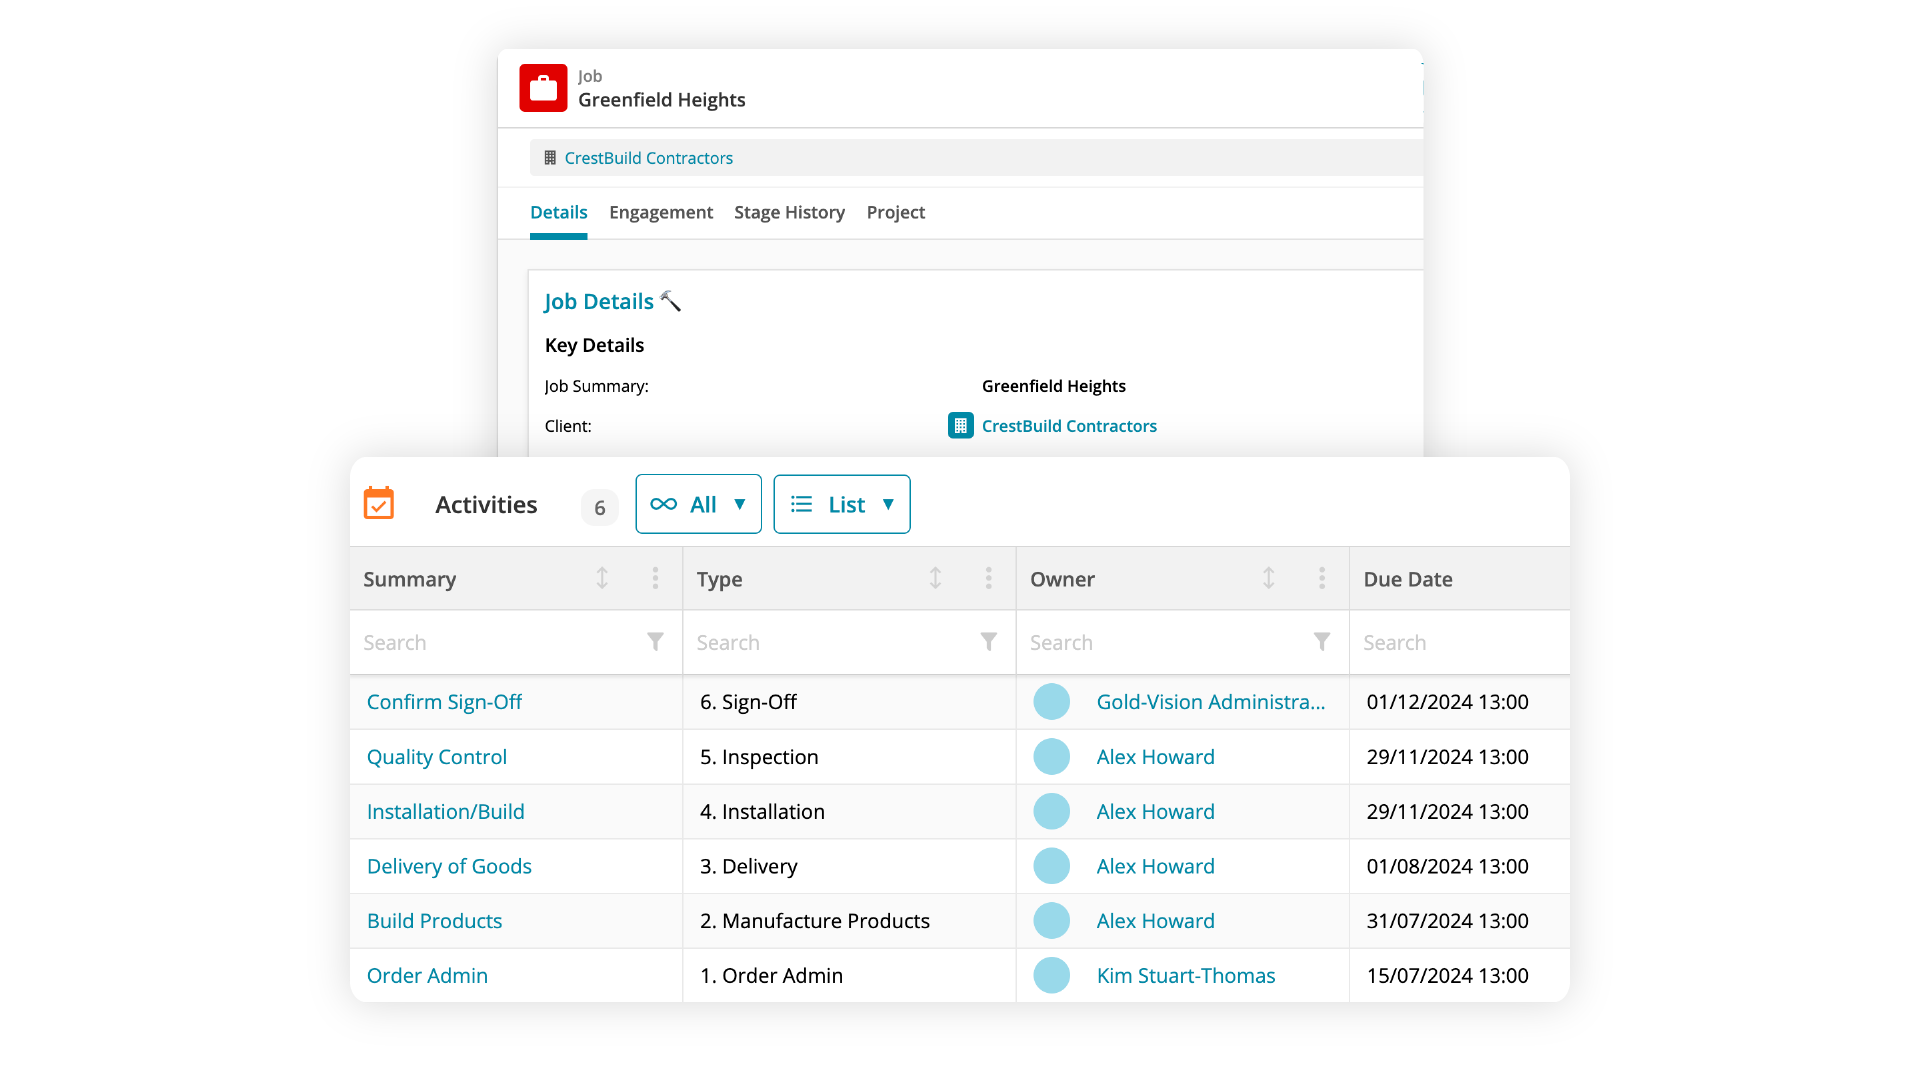Open the Type column options menu
This screenshot has height=1080, width=1920.
pyautogui.click(x=988, y=578)
